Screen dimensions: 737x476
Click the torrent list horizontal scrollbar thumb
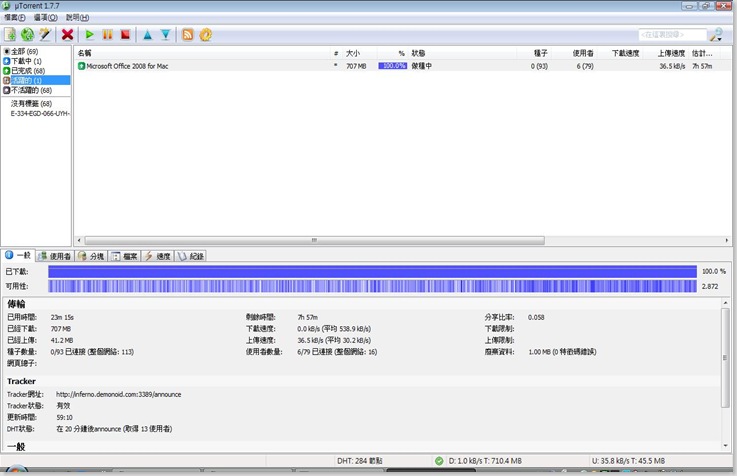314,240
